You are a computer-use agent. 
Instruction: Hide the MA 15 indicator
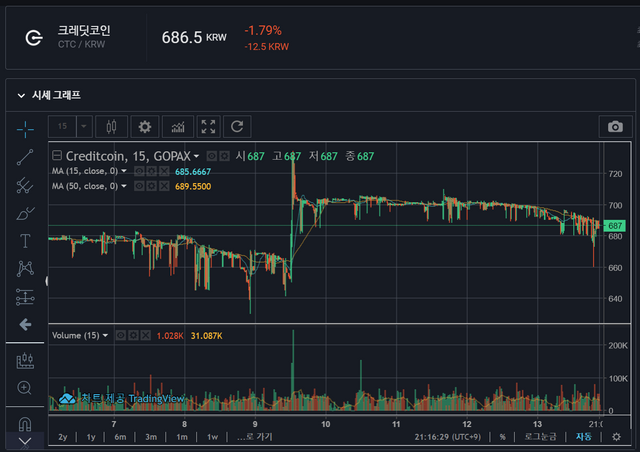[139, 171]
